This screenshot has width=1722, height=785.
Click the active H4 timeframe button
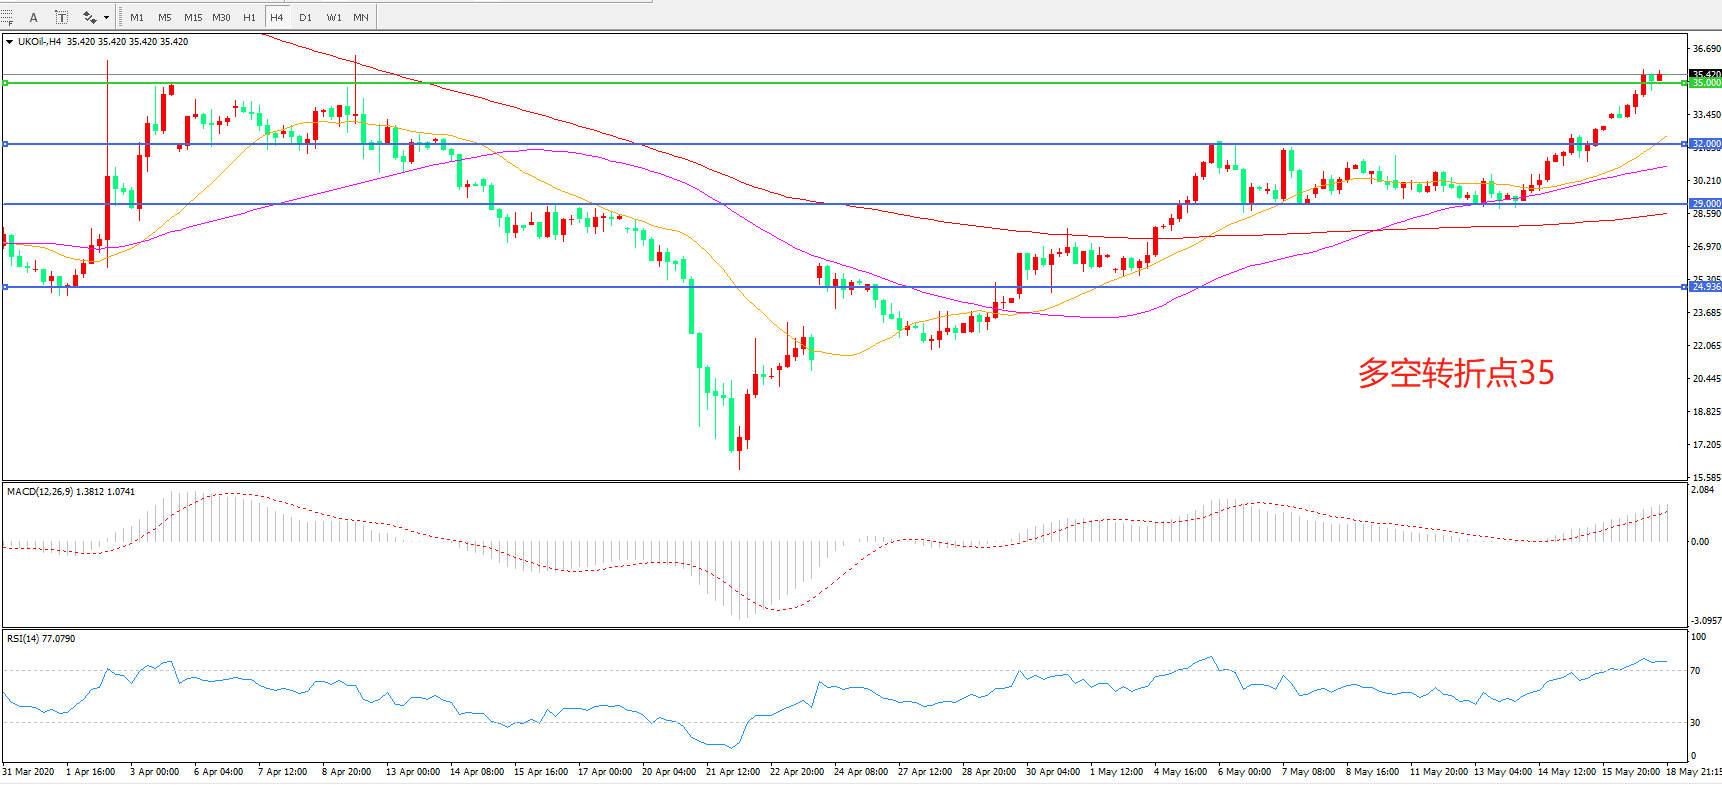(277, 17)
